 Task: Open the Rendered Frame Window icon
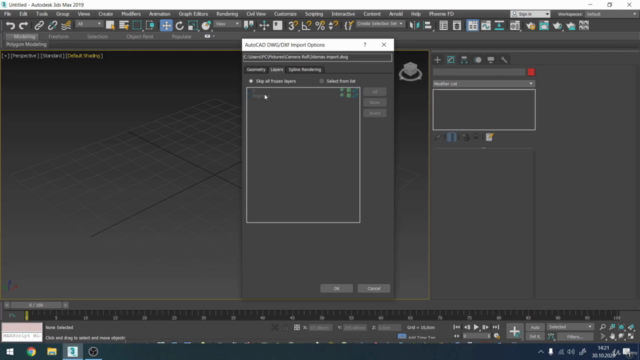coord(544,26)
